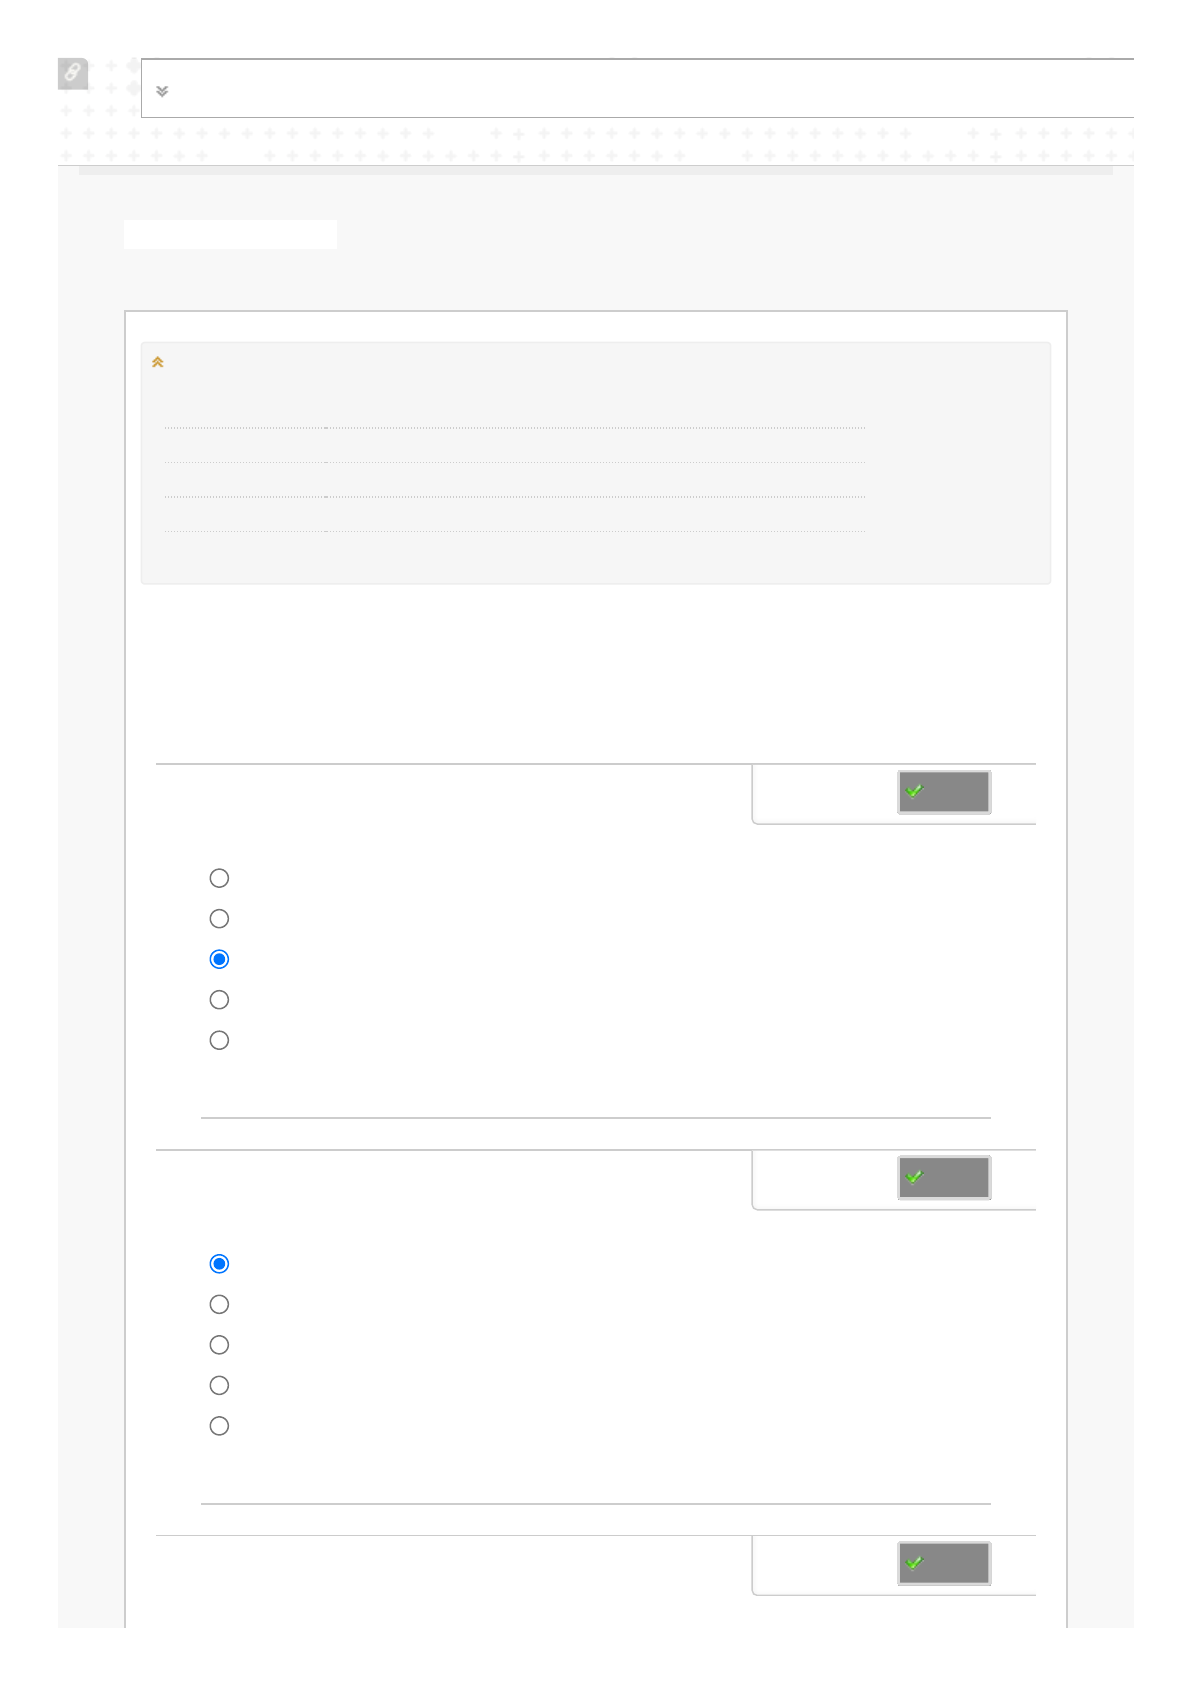
Task: Select the third option in the second question
Action: 219,1345
